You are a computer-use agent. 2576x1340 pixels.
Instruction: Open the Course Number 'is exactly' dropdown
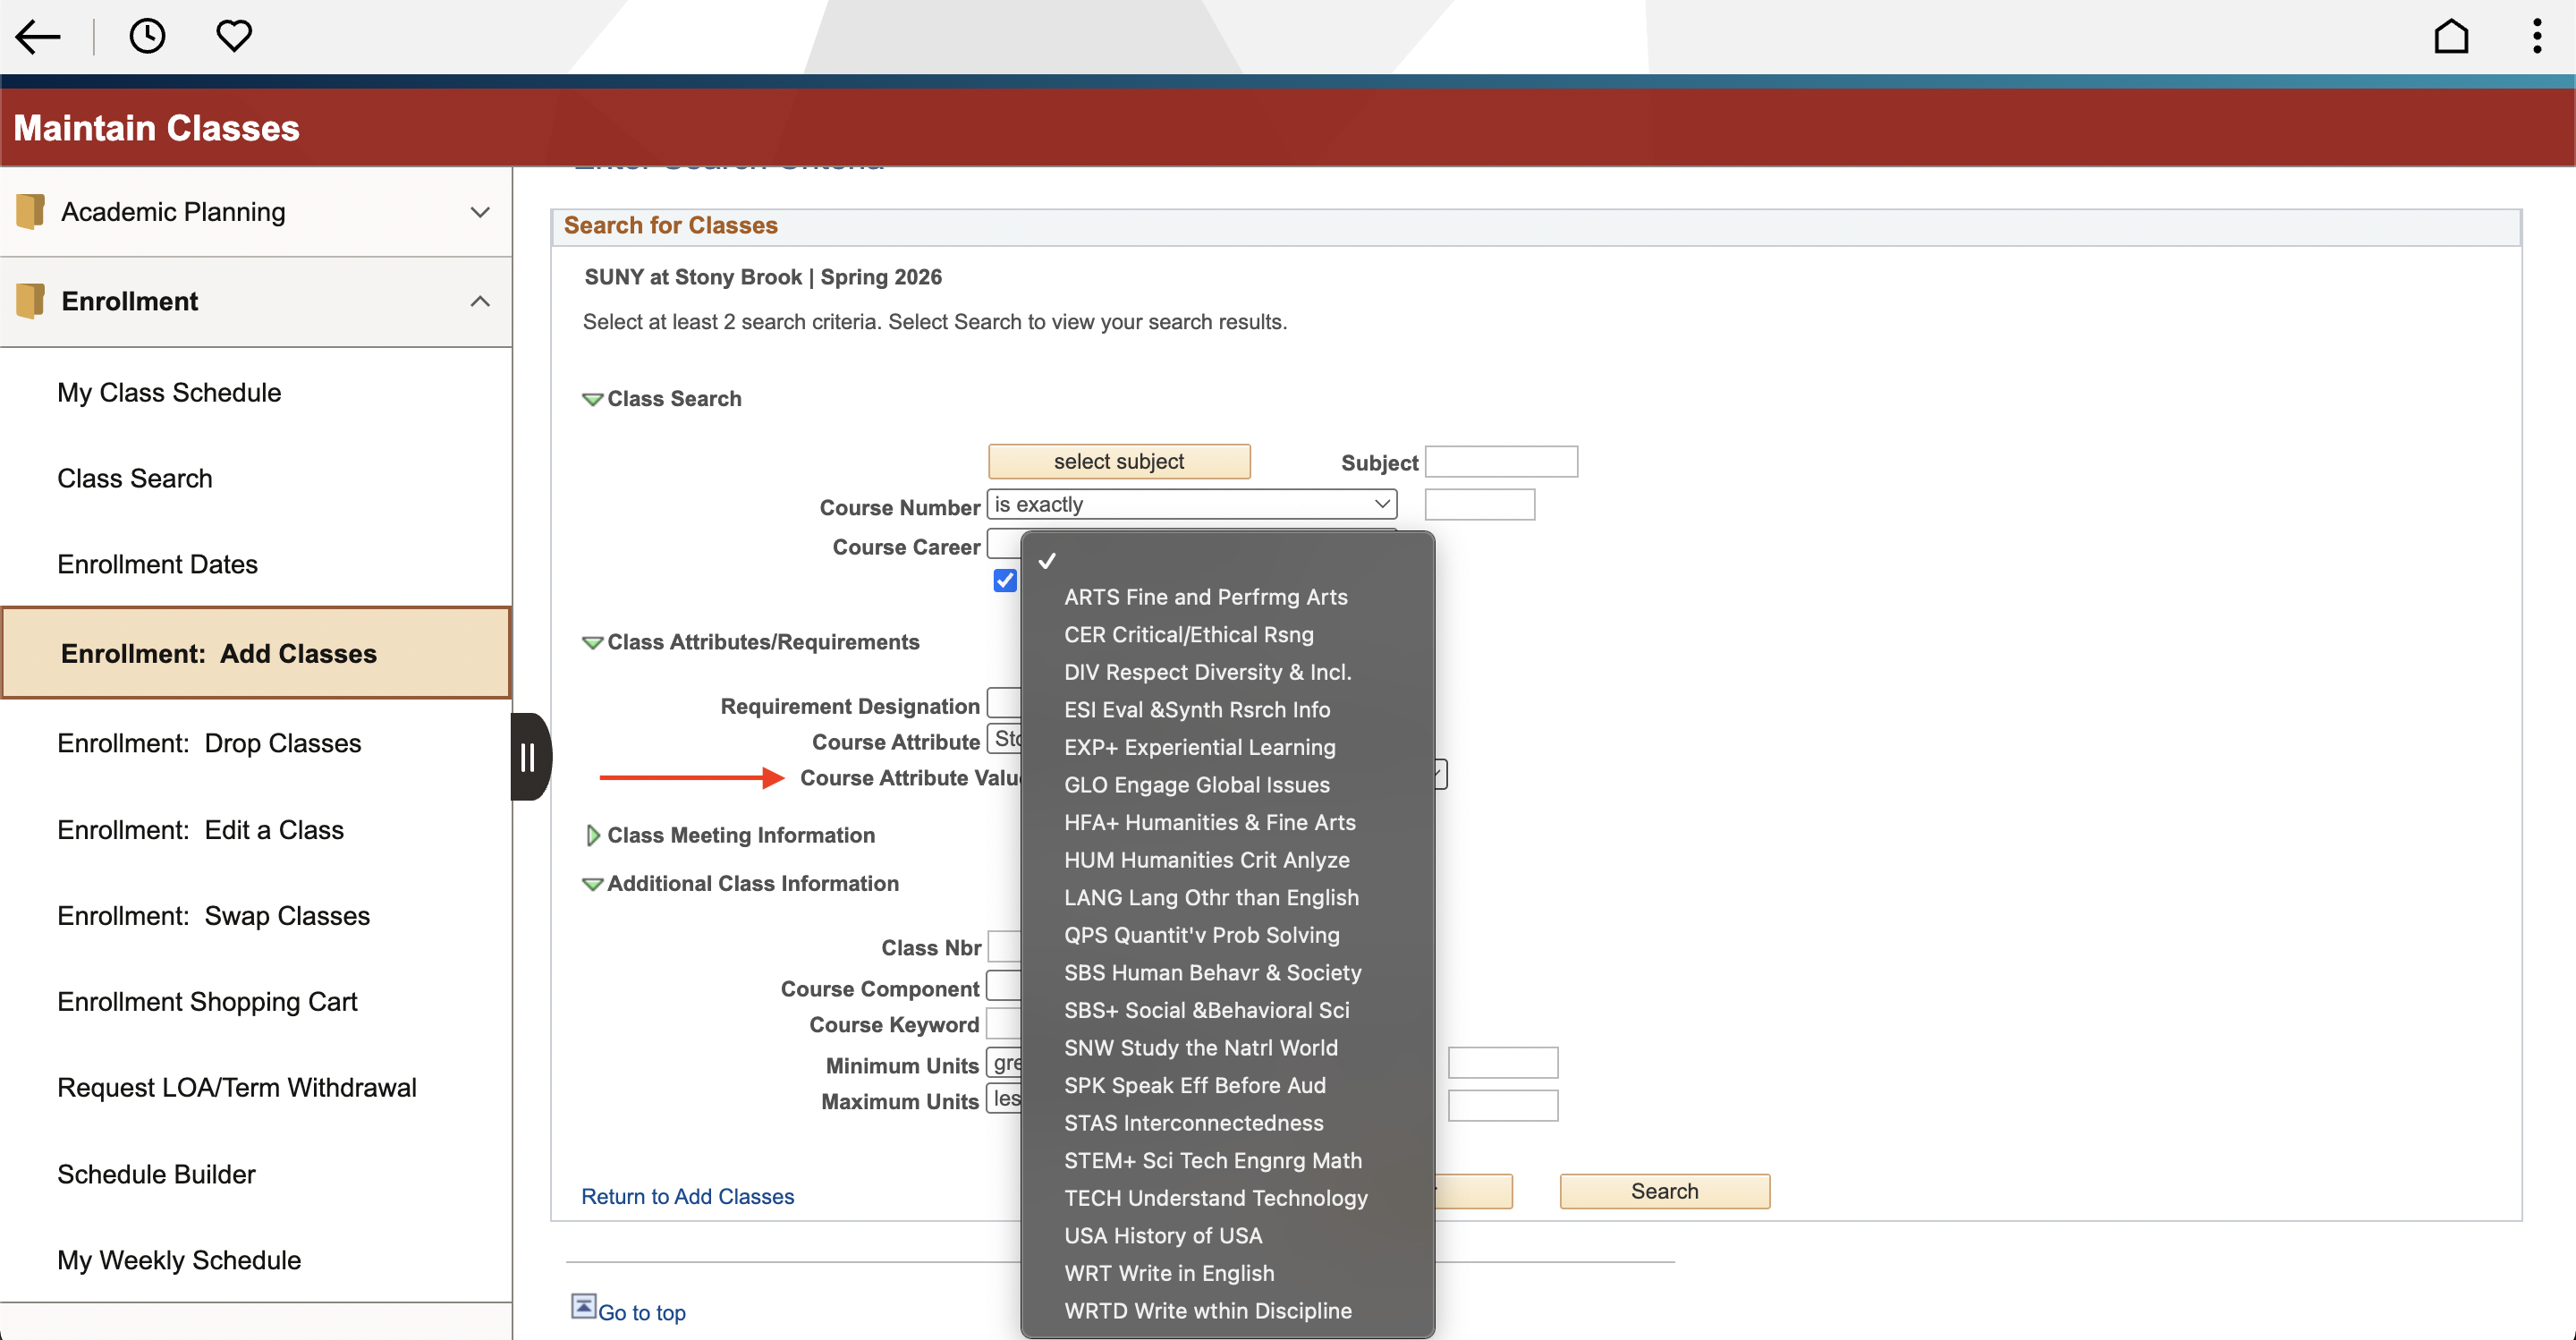(x=1191, y=504)
